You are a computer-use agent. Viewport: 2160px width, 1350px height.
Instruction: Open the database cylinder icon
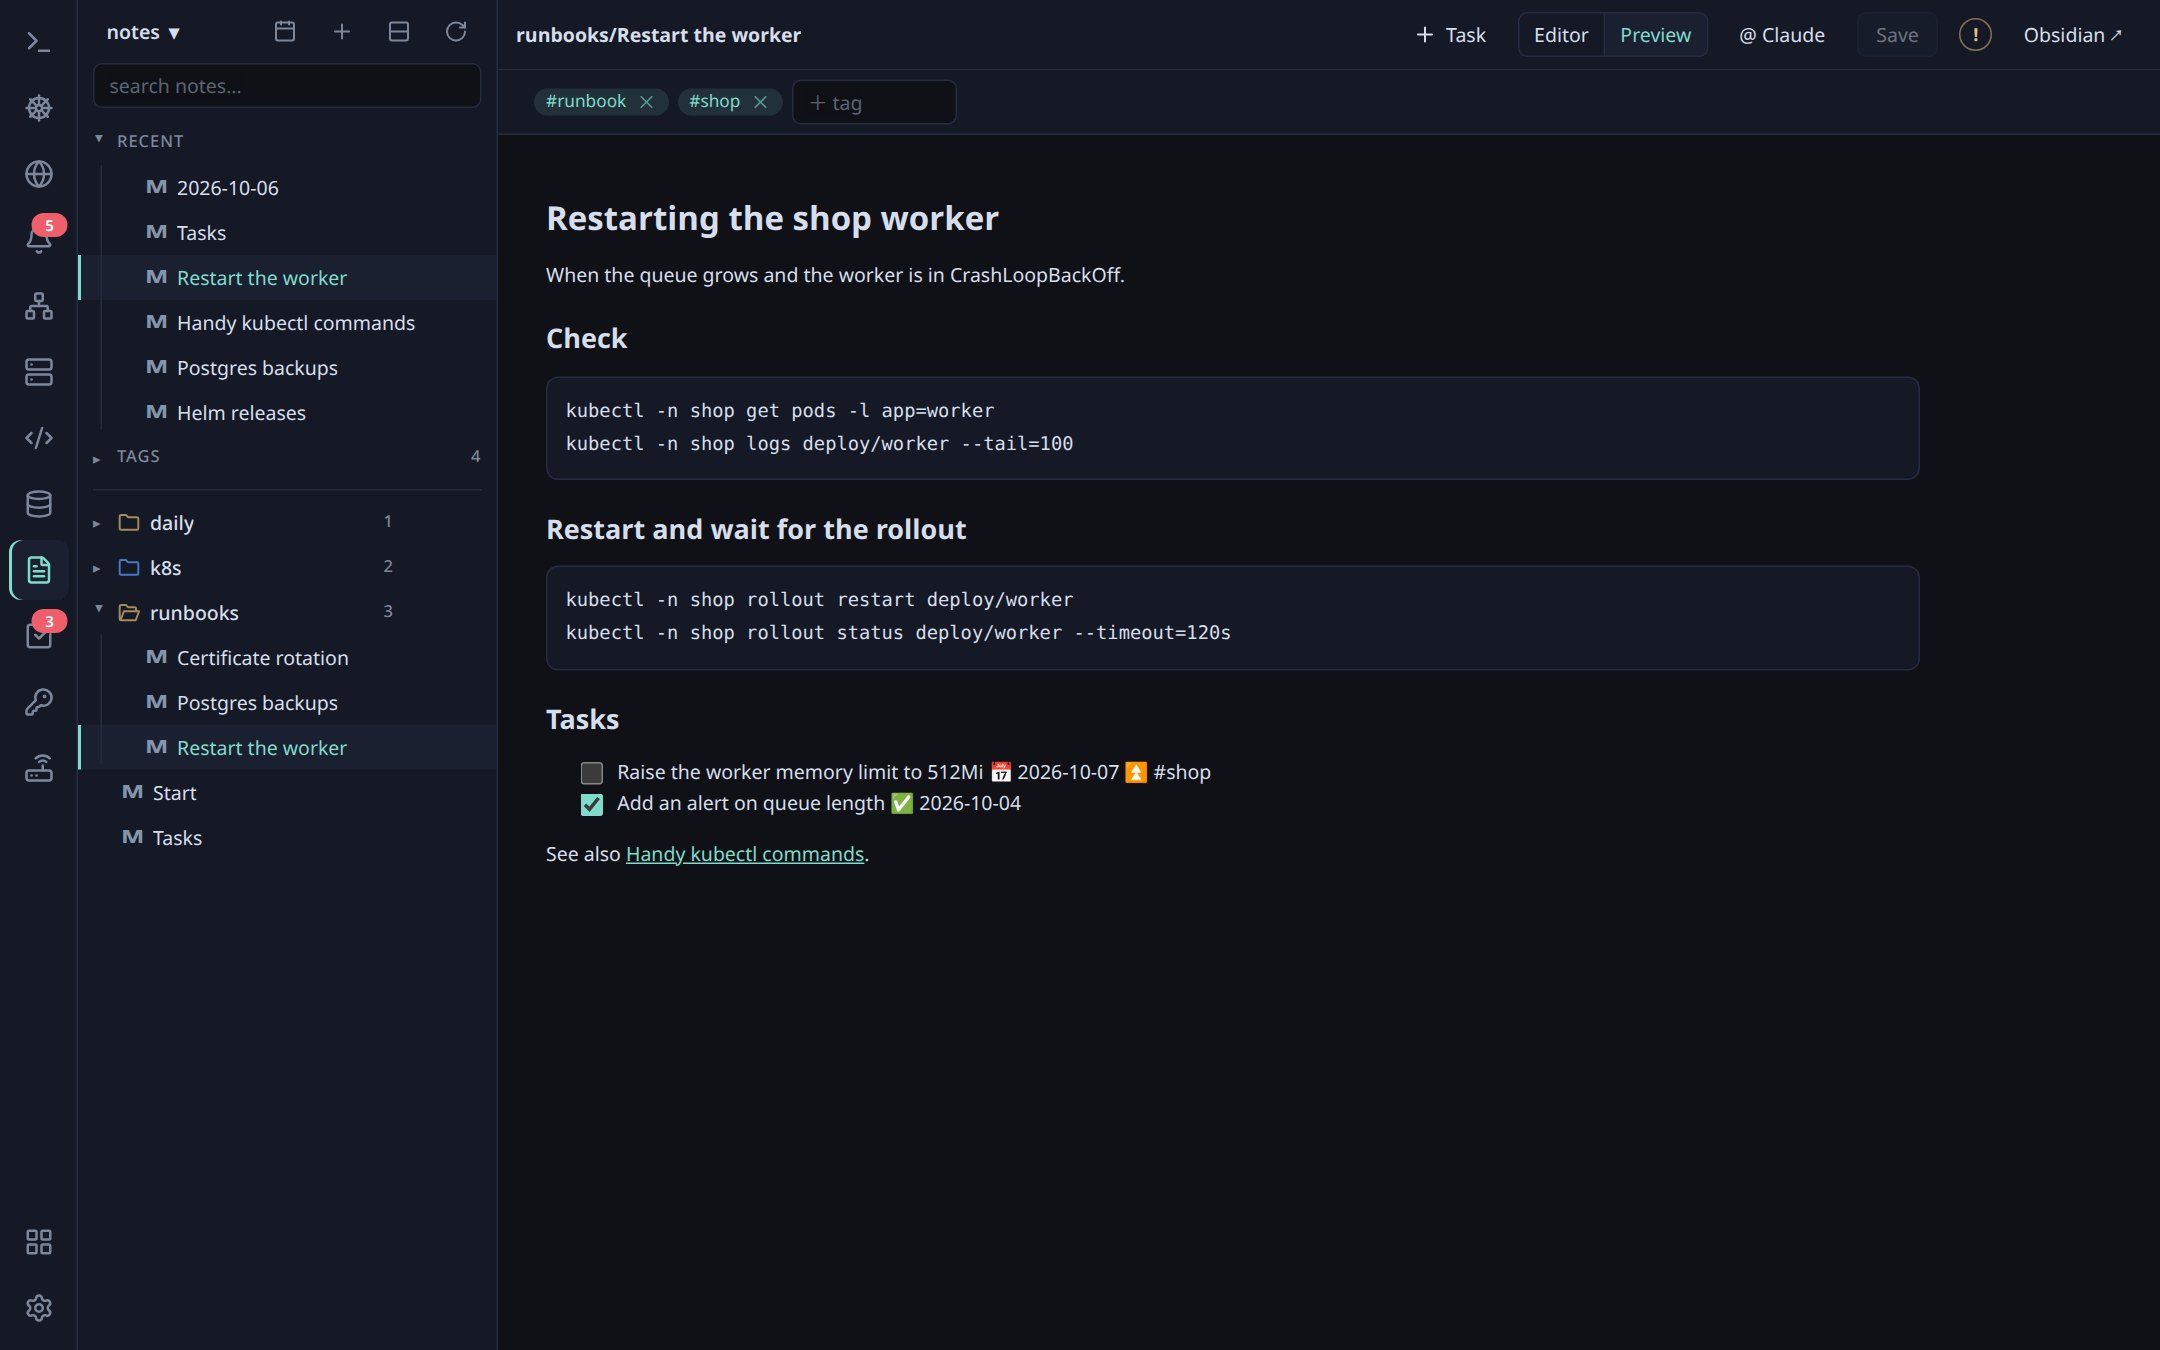(38, 504)
